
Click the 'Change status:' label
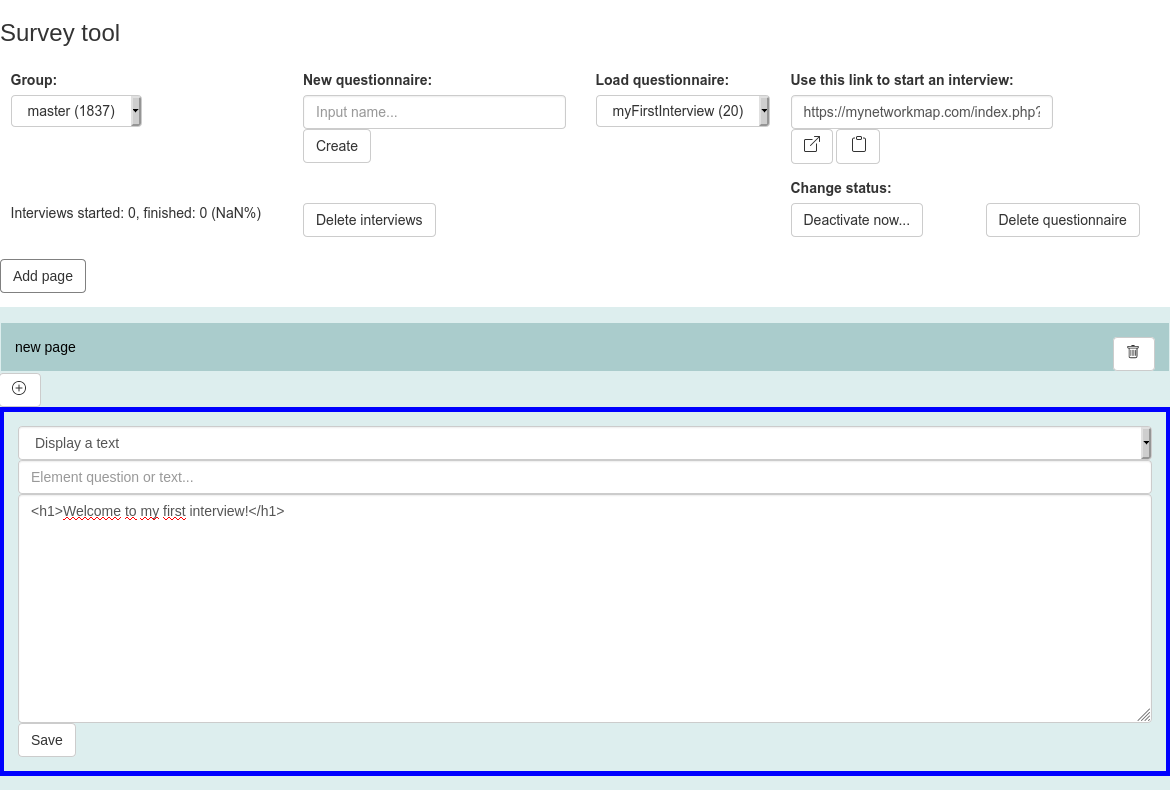tap(841, 188)
